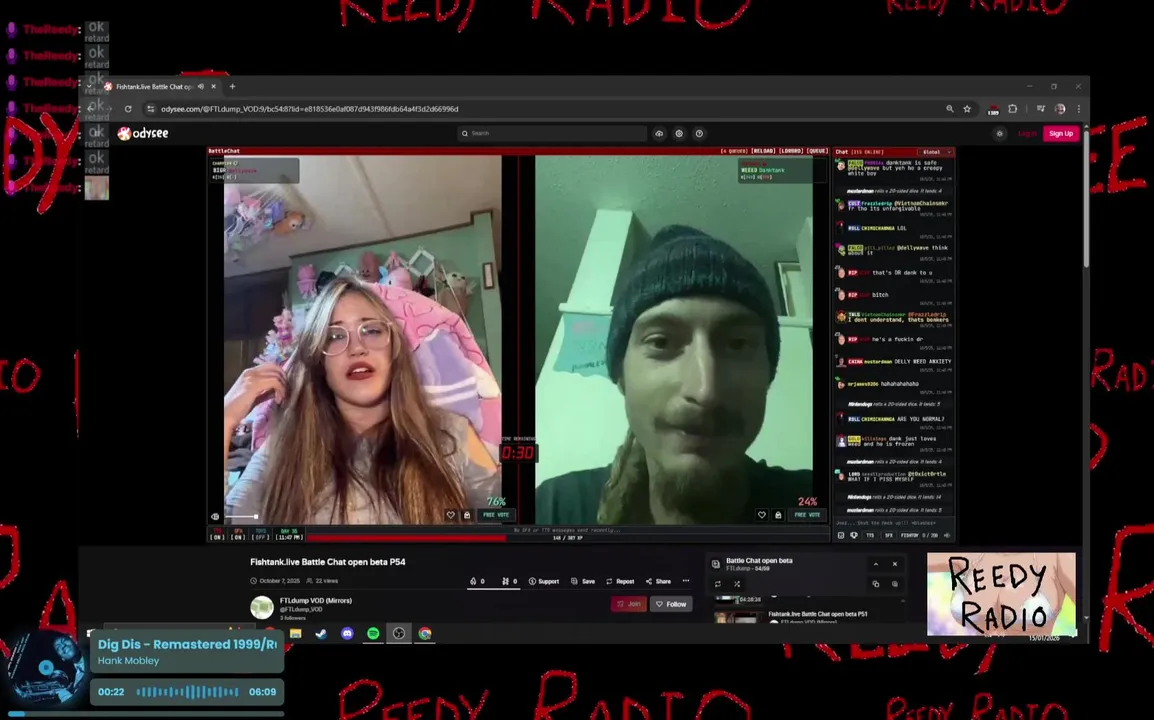The image size is (1154, 720).
Task: Click the LDRBRD option in the BattleChat bar
Action: 791,151
